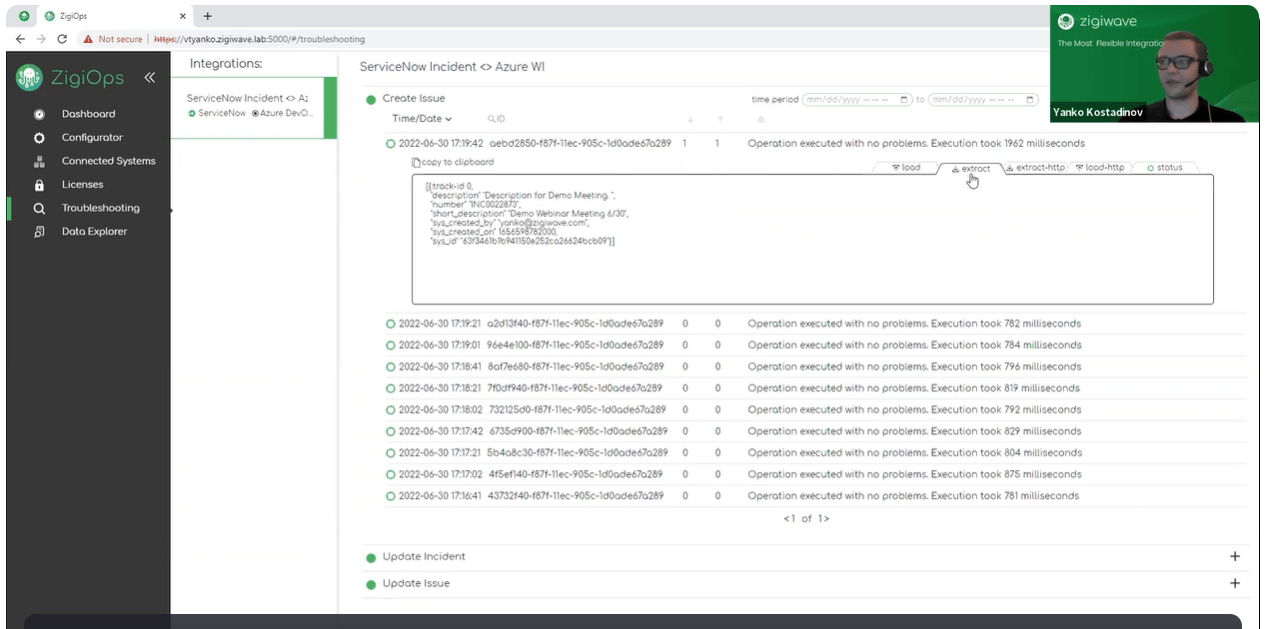Click the Troubleshooting magnifier icon
Viewport: 1265px width, 629px height.
click(39, 209)
